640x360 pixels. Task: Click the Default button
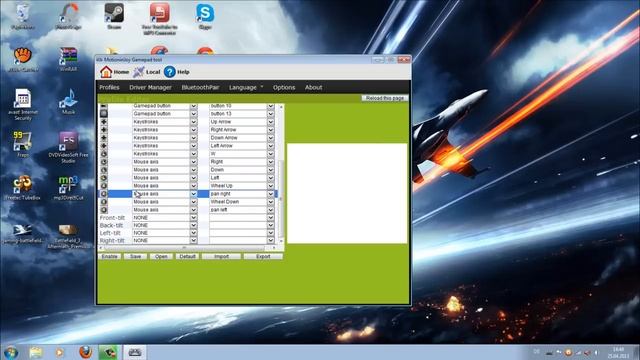click(x=187, y=256)
